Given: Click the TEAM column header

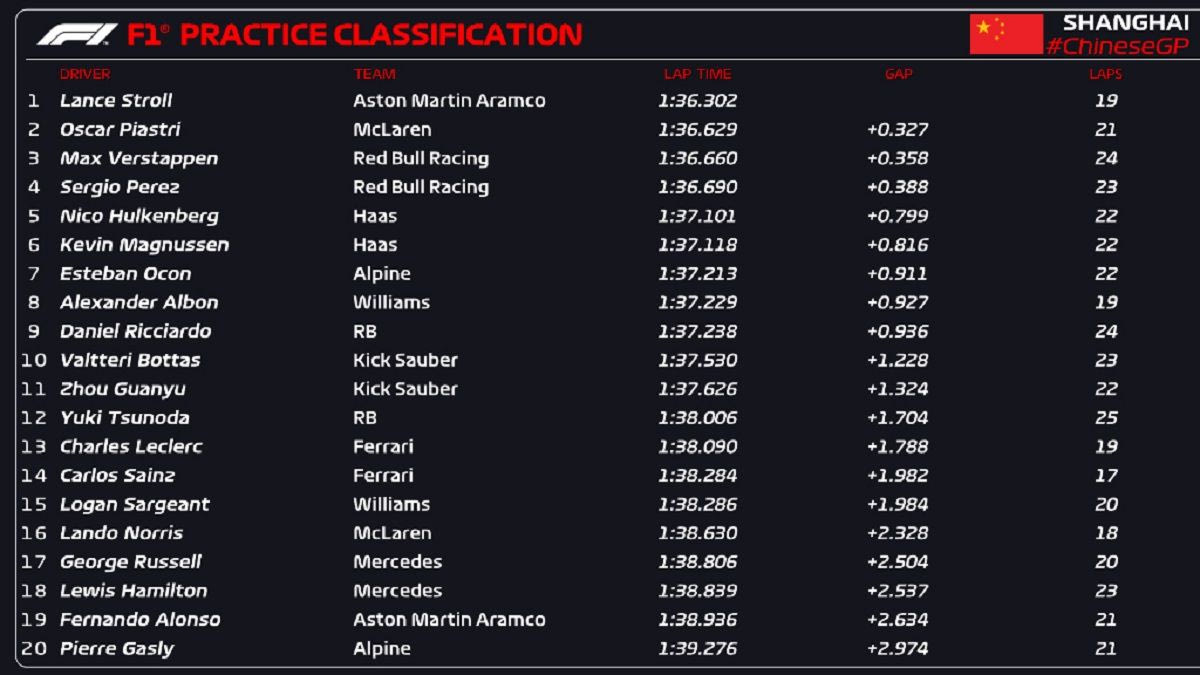Looking at the screenshot, I should [374, 74].
